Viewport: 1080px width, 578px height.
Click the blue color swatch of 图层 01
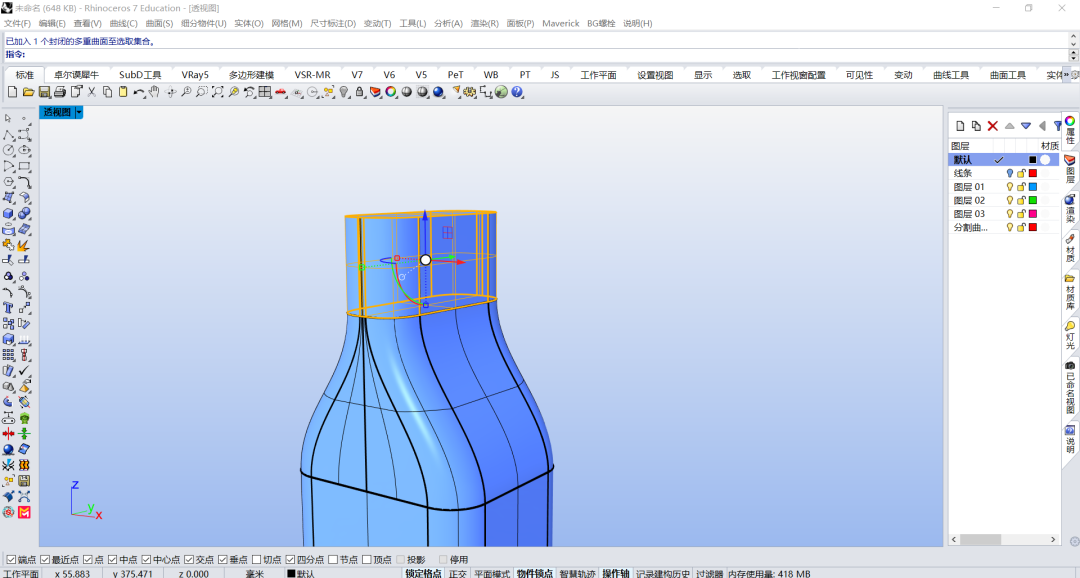pos(1032,187)
